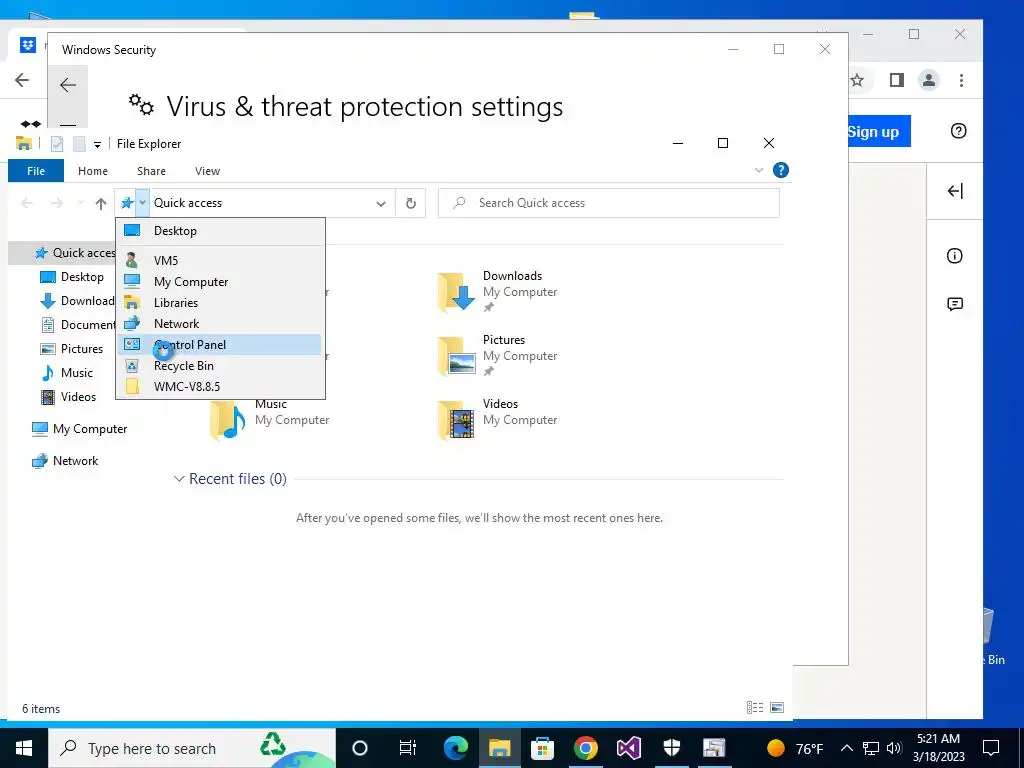The image size is (1024, 768).
Task: Switch to details view layout icon
Action: pos(755,708)
